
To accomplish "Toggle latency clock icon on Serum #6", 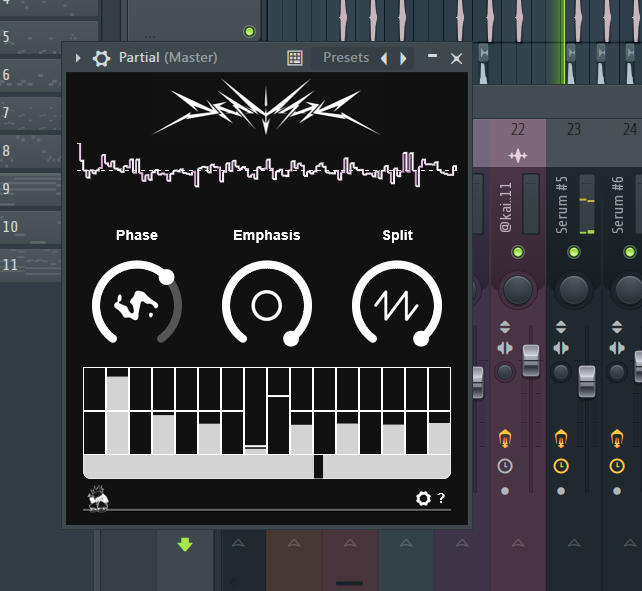I will pos(617,466).
